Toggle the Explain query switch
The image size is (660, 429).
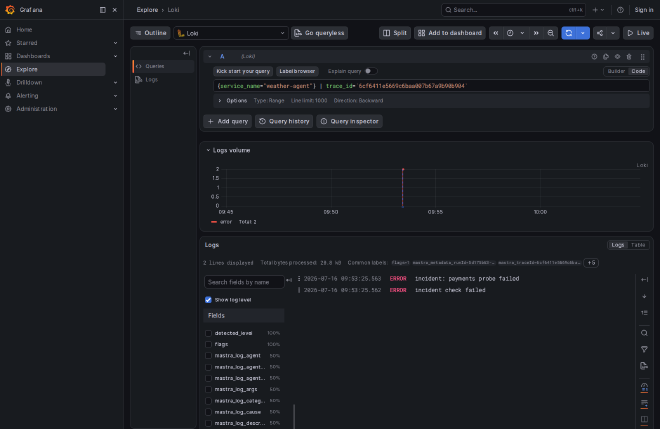370,71
